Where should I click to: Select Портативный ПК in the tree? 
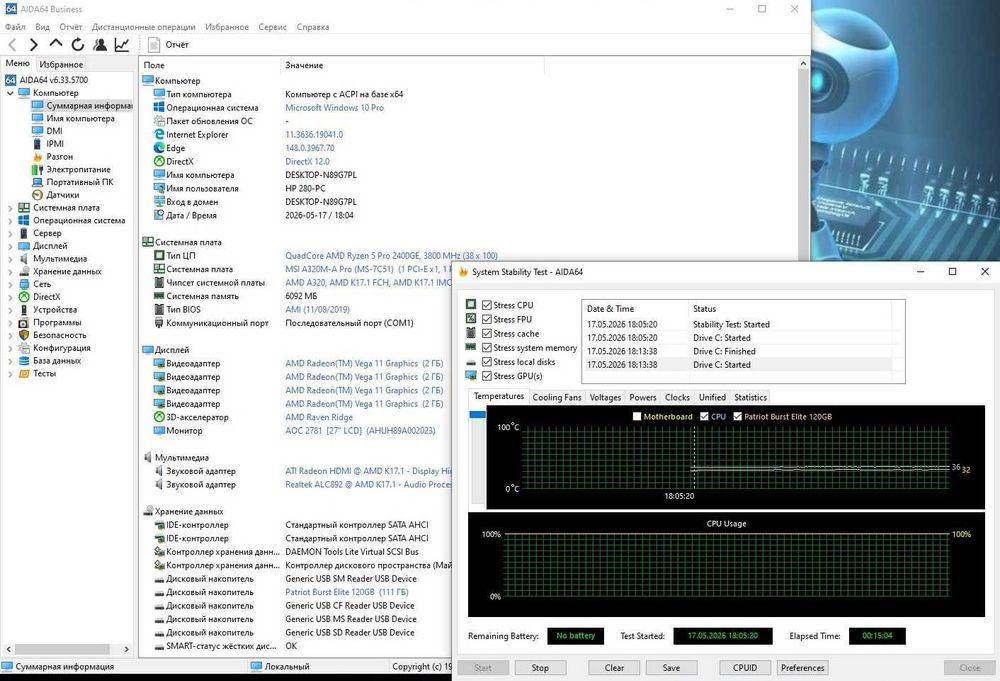(x=80, y=182)
